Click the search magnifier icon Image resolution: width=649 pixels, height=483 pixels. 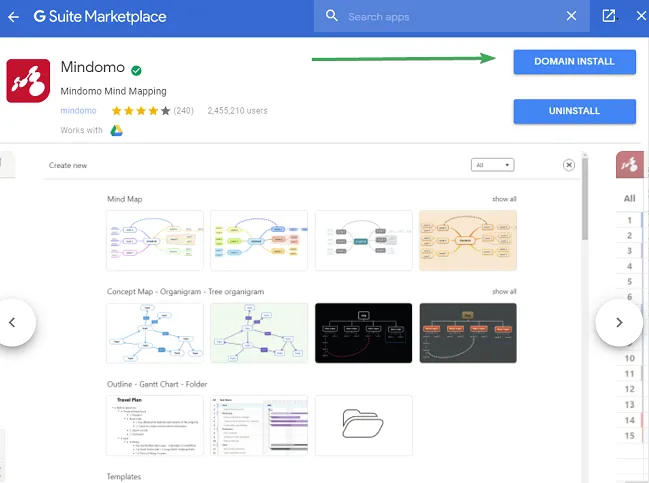pos(331,17)
